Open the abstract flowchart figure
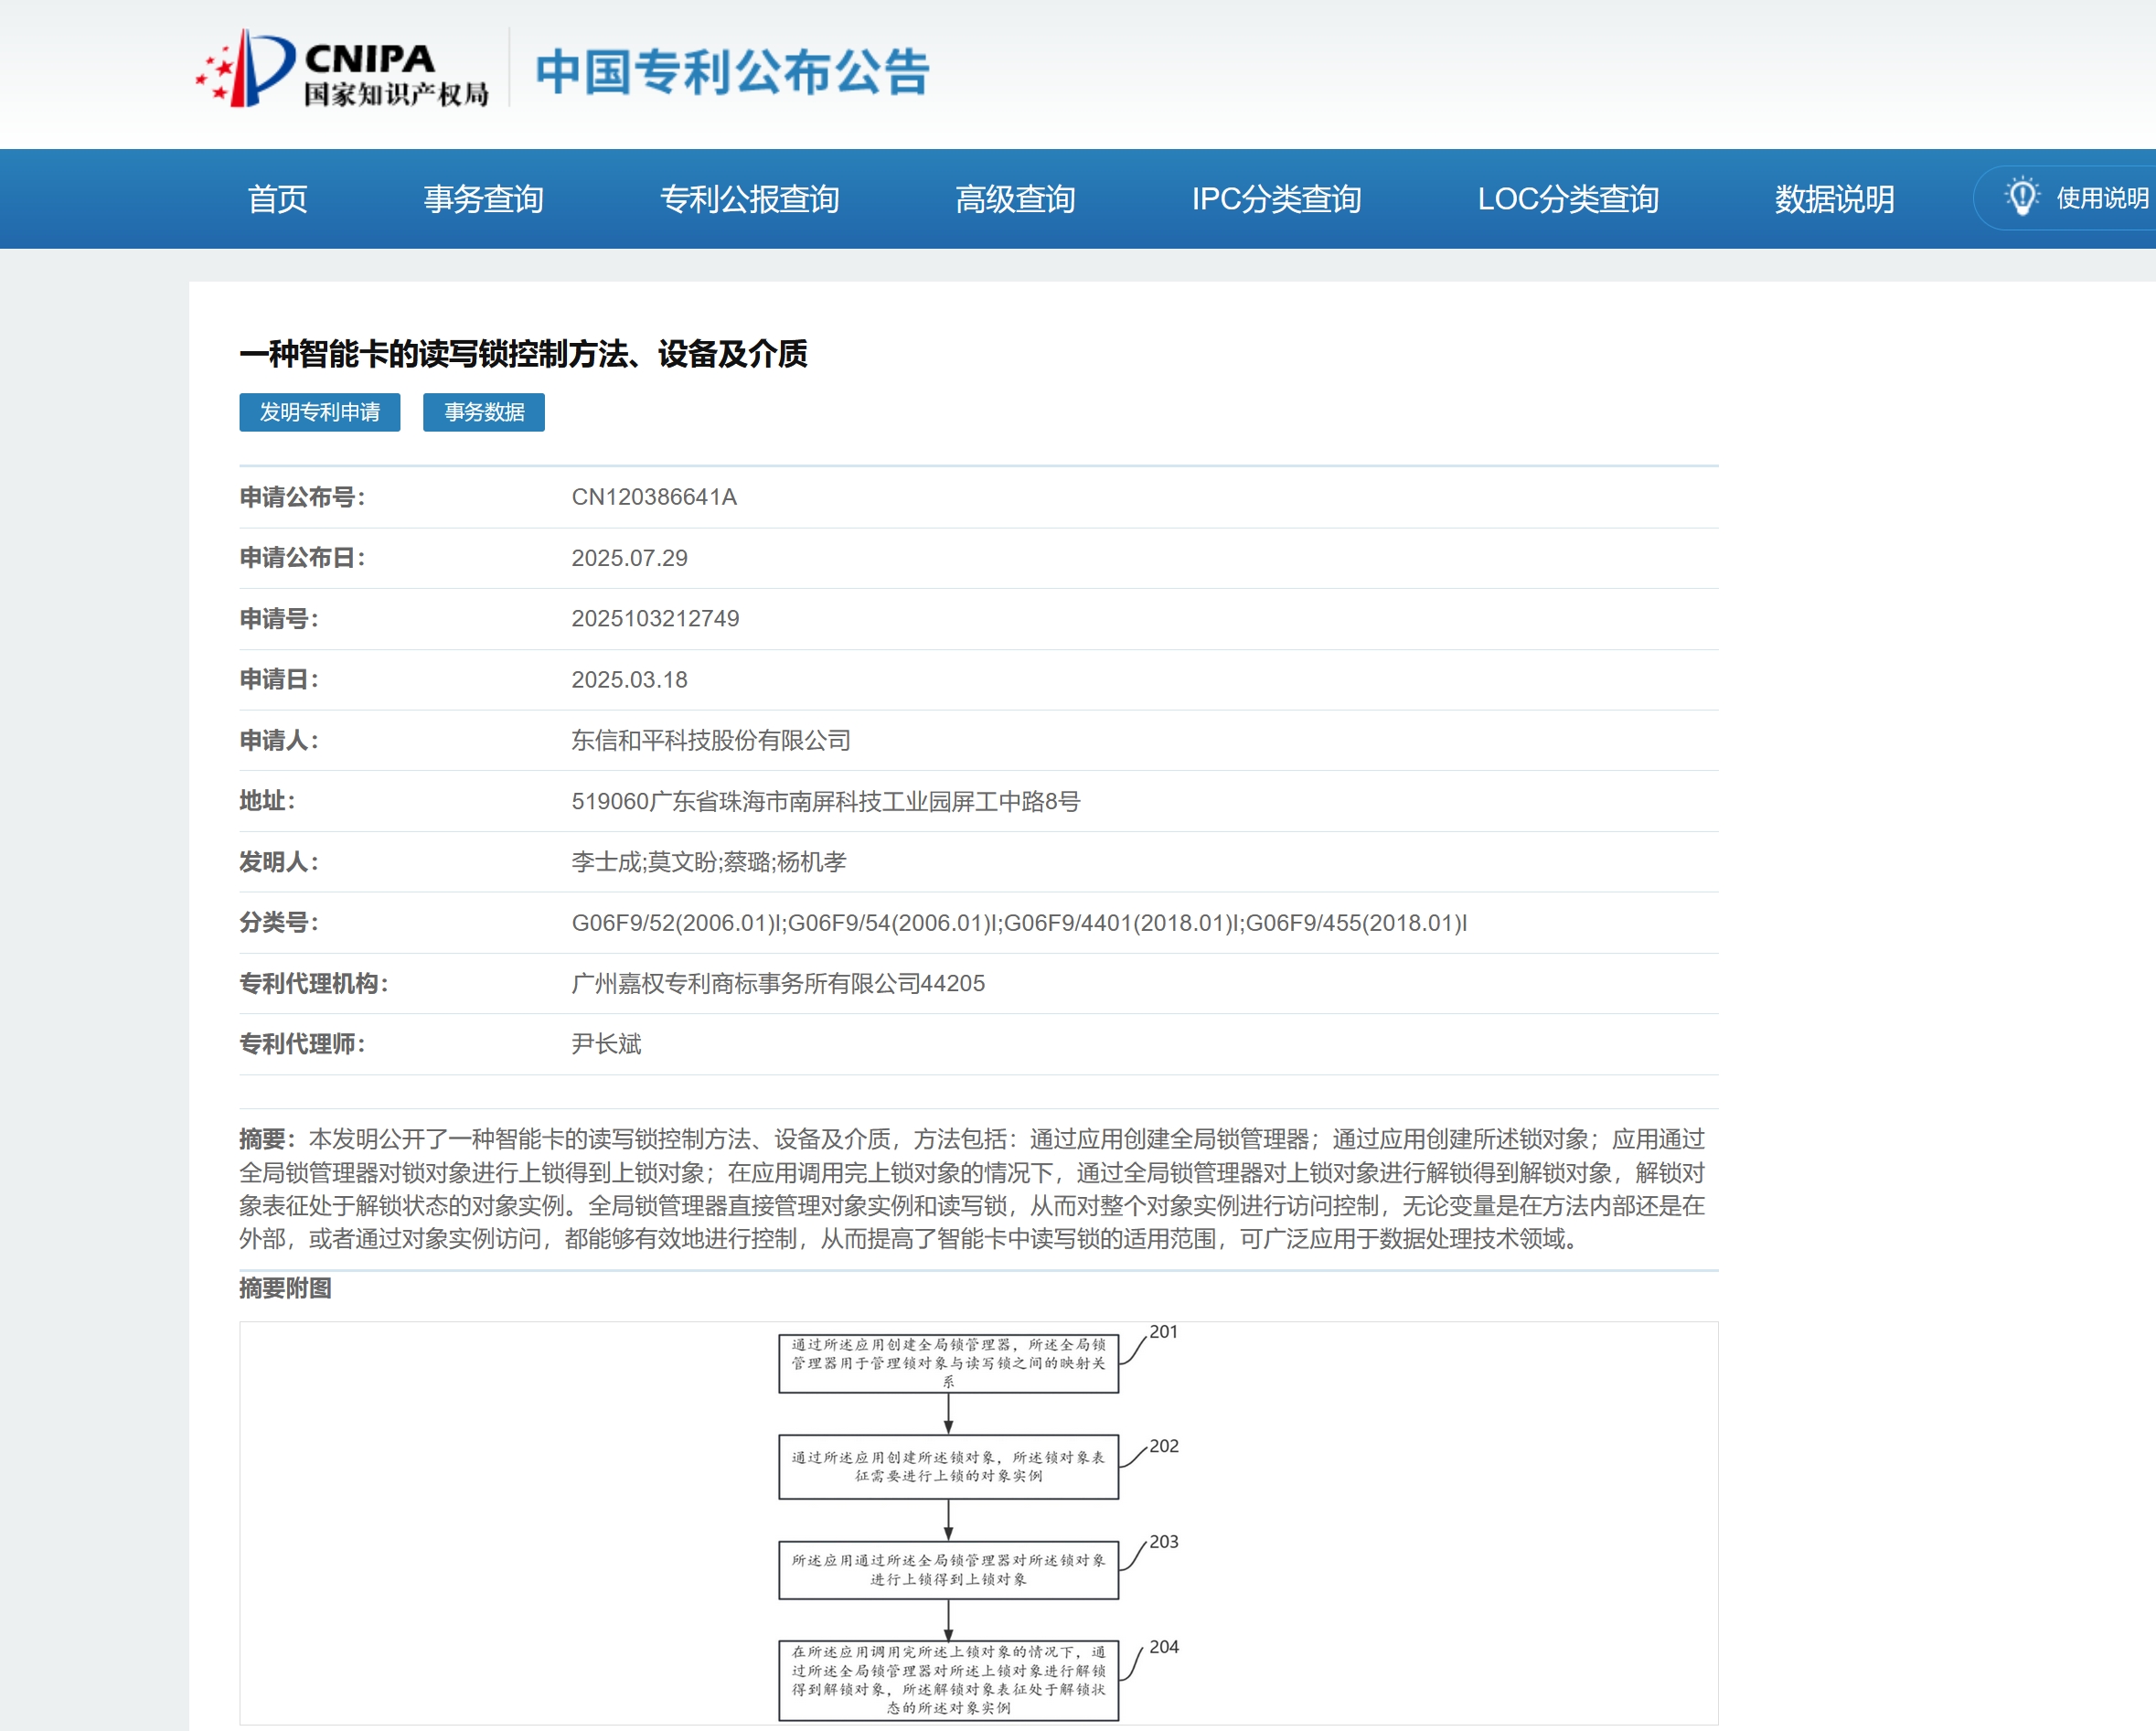2156x1731 pixels. [978, 1523]
